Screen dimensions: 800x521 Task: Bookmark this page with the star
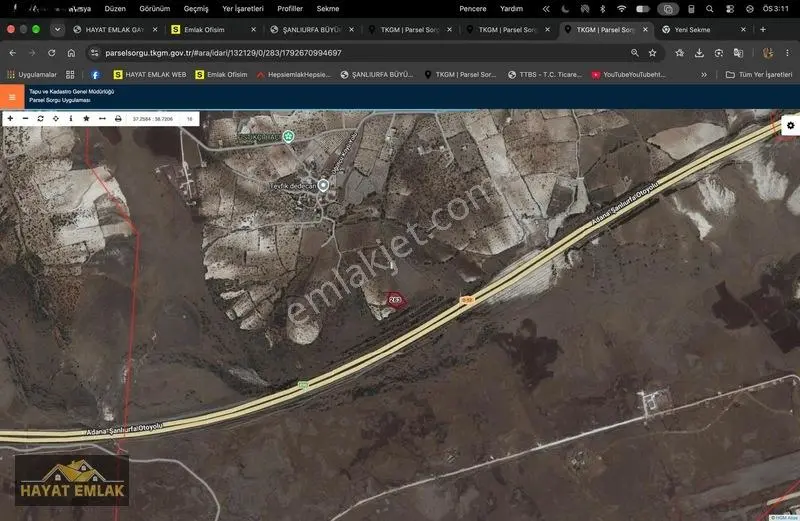click(653, 53)
